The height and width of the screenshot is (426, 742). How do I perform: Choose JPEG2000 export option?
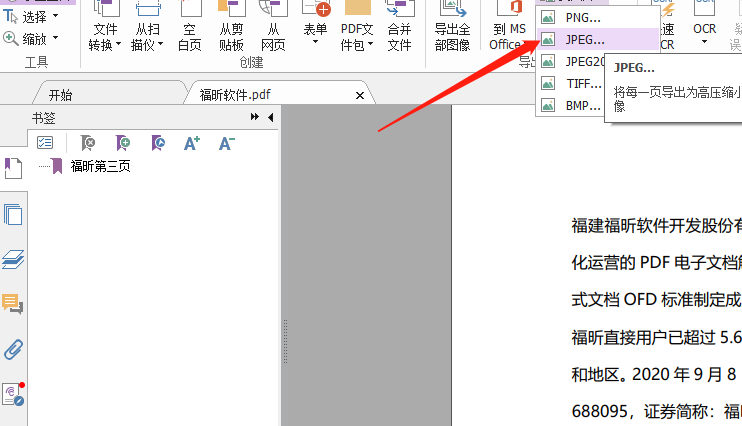tap(571, 62)
